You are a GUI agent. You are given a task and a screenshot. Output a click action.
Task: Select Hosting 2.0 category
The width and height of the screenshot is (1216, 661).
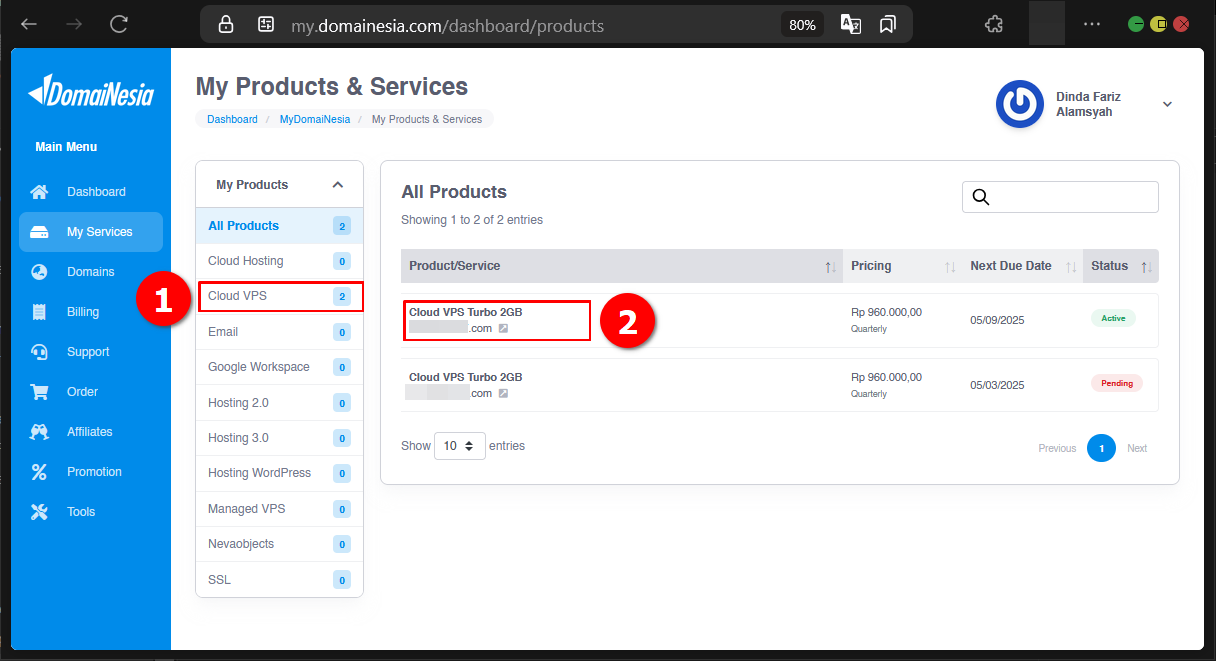click(280, 403)
